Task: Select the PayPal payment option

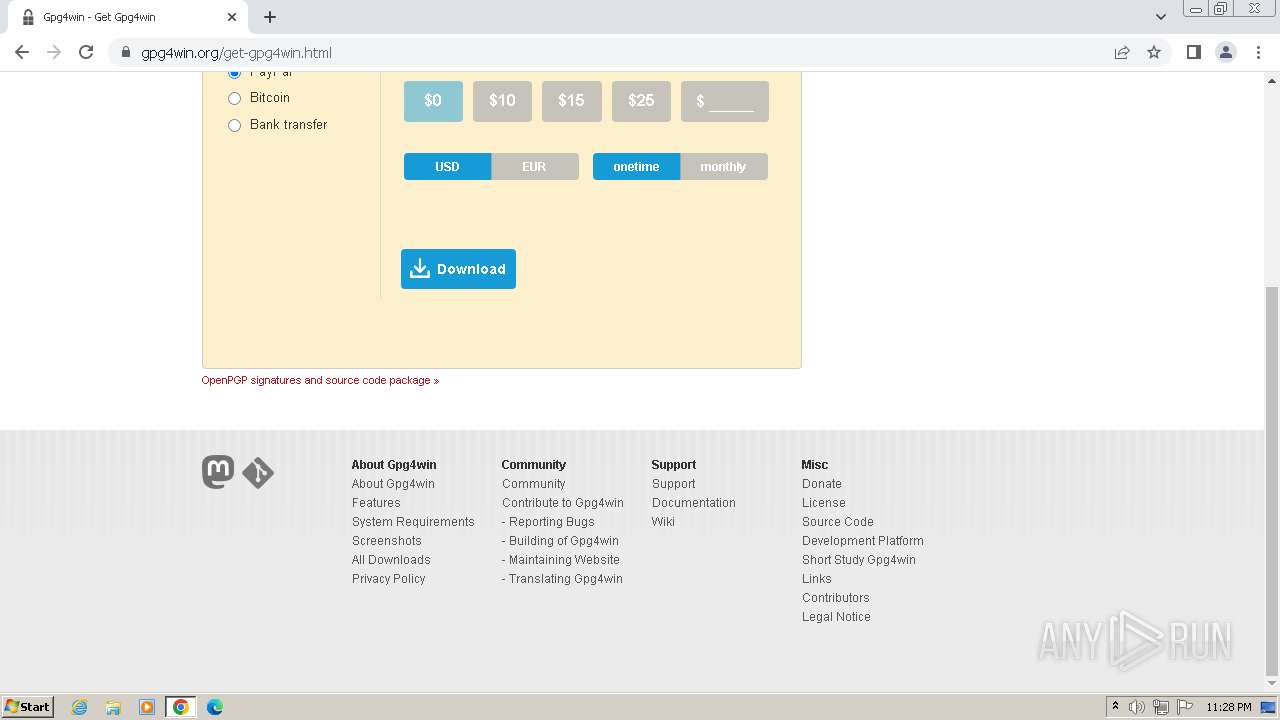Action: (235, 73)
